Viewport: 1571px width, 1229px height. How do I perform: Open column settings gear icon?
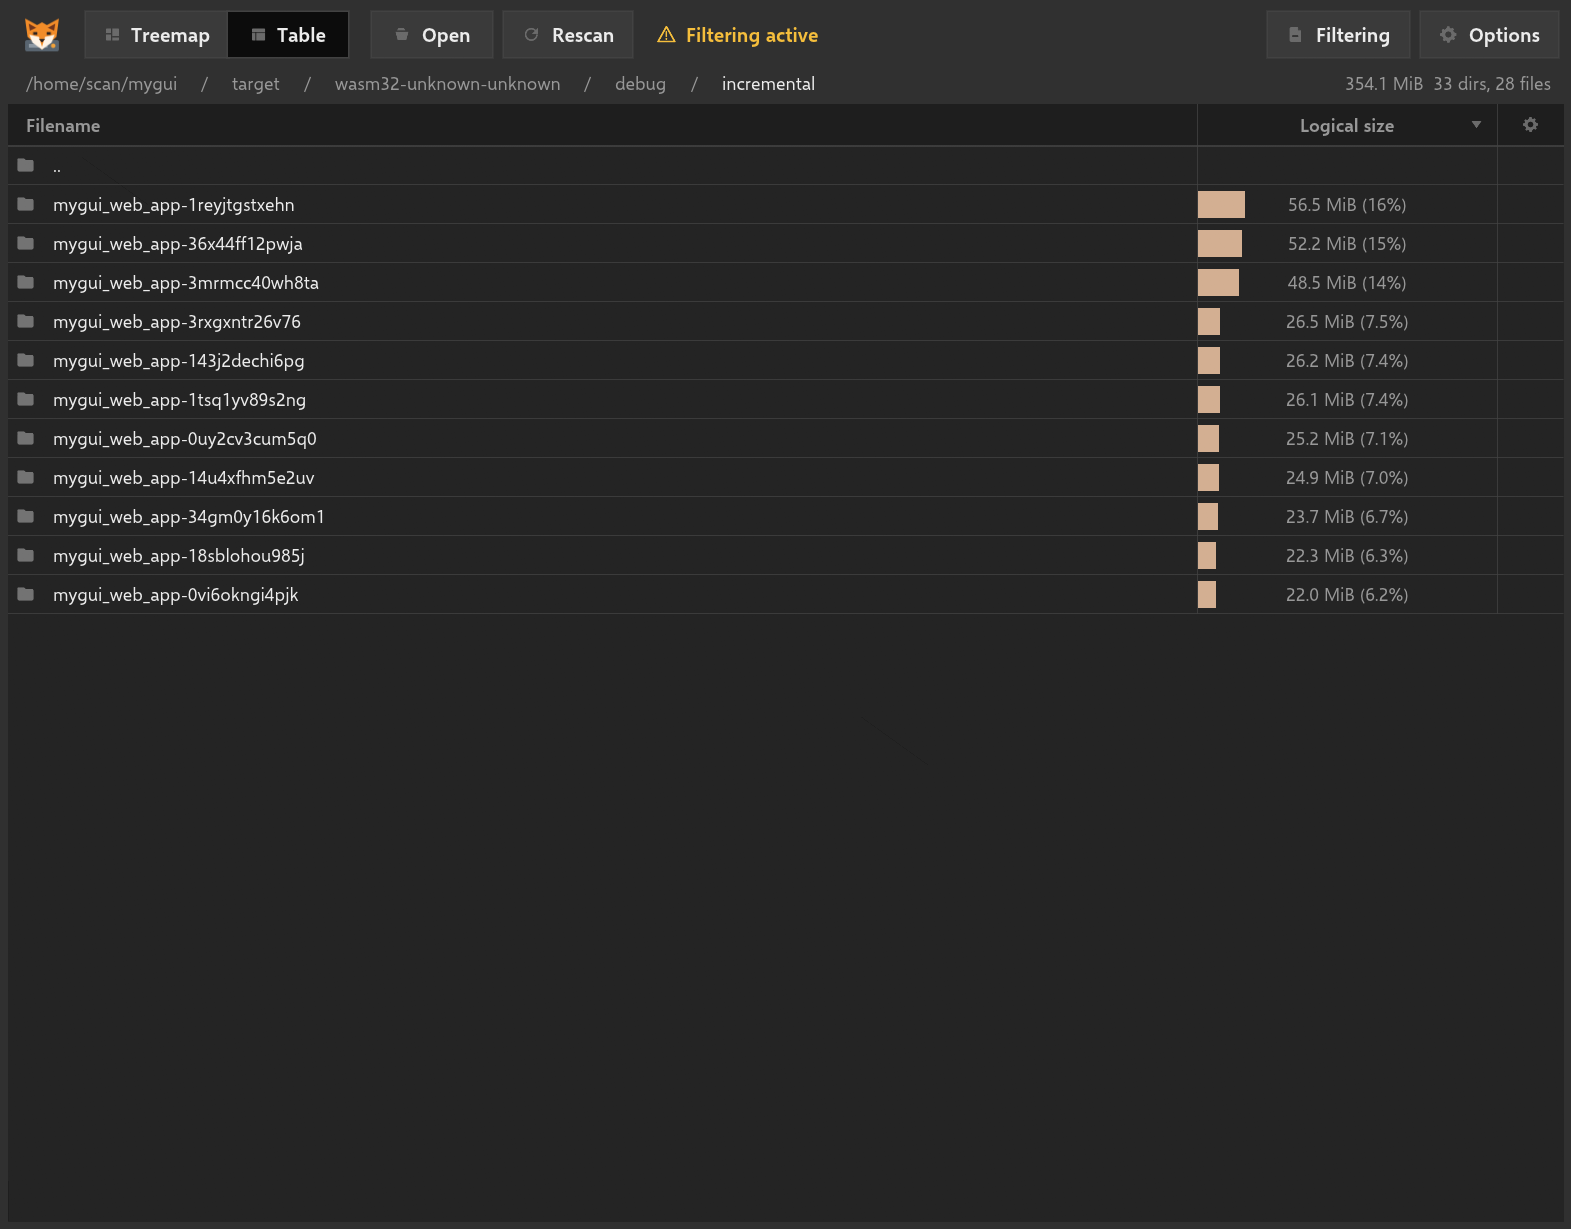click(x=1530, y=125)
